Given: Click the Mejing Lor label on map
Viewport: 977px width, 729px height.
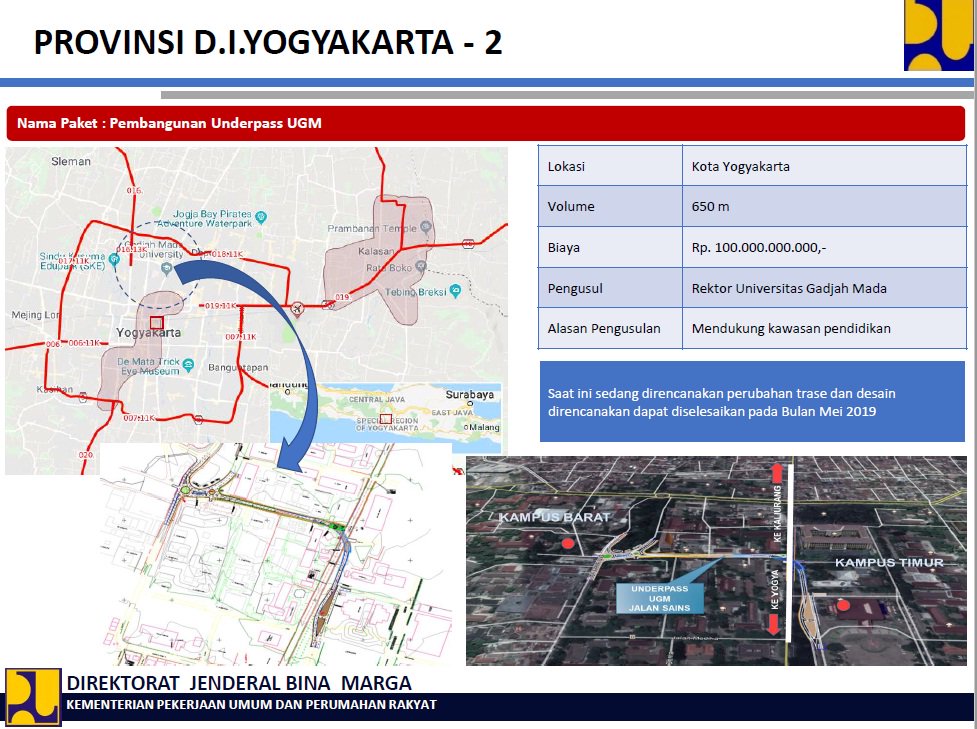Looking at the screenshot, I should pyautogui.click(x=35, y=315).
